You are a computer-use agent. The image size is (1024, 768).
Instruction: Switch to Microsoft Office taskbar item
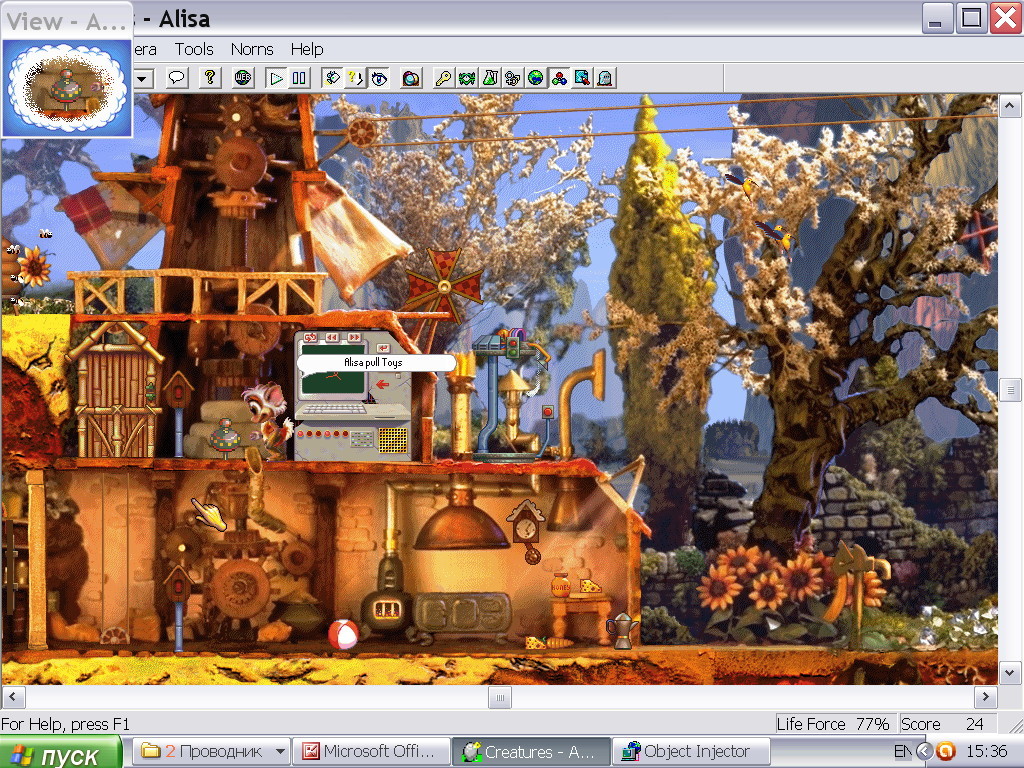point(371,751)
